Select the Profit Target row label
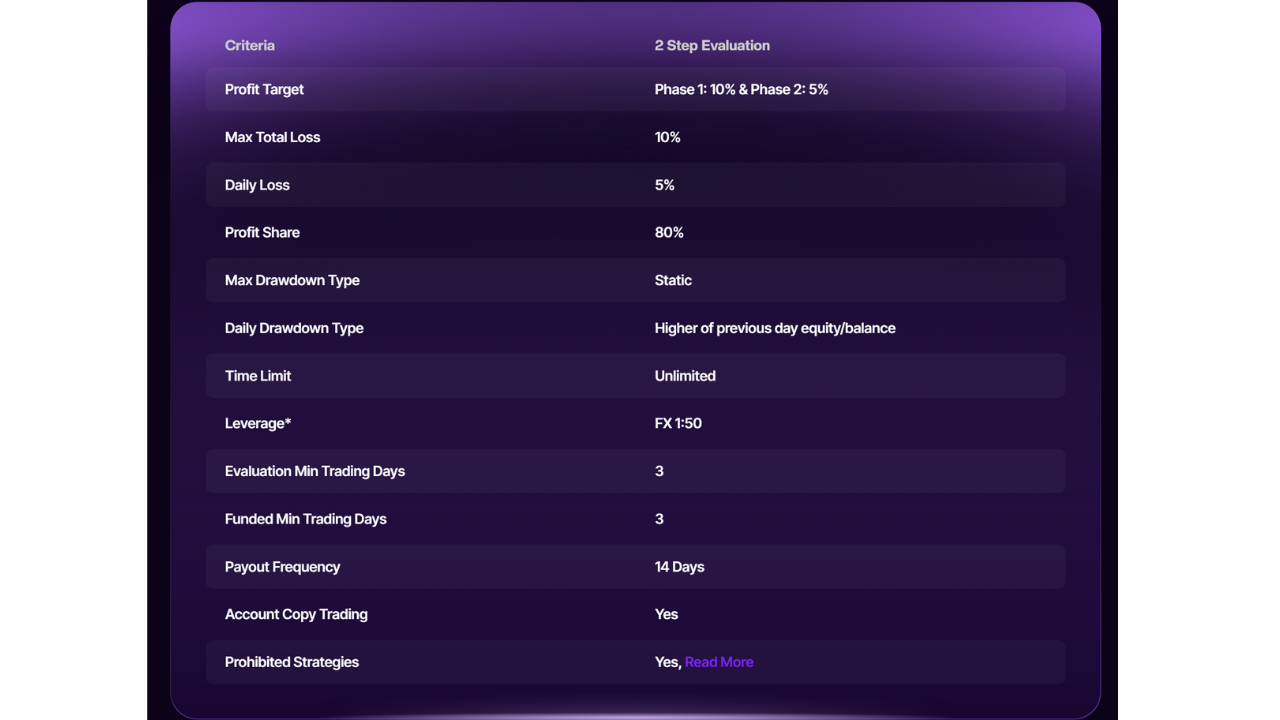 [x=264, y=89]
